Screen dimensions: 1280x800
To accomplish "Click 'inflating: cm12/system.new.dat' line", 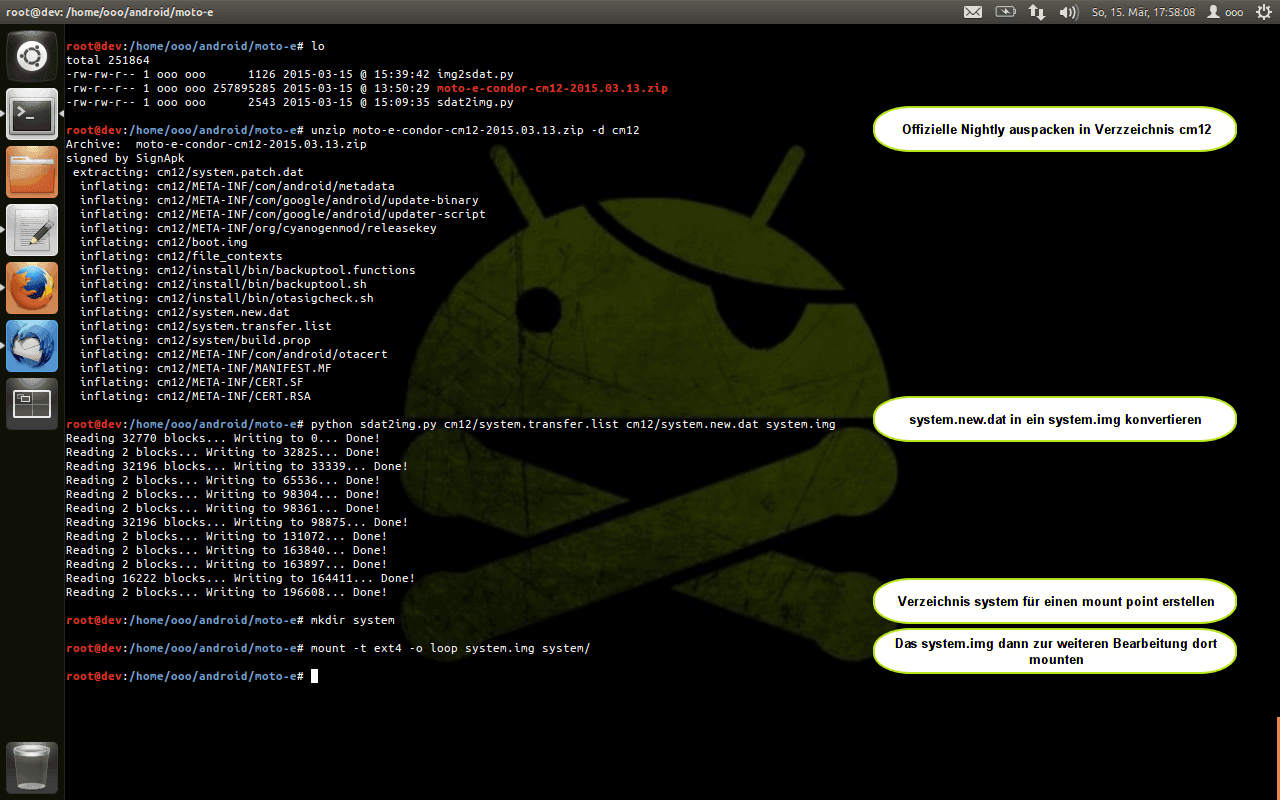I will click(x=185, y=312).
